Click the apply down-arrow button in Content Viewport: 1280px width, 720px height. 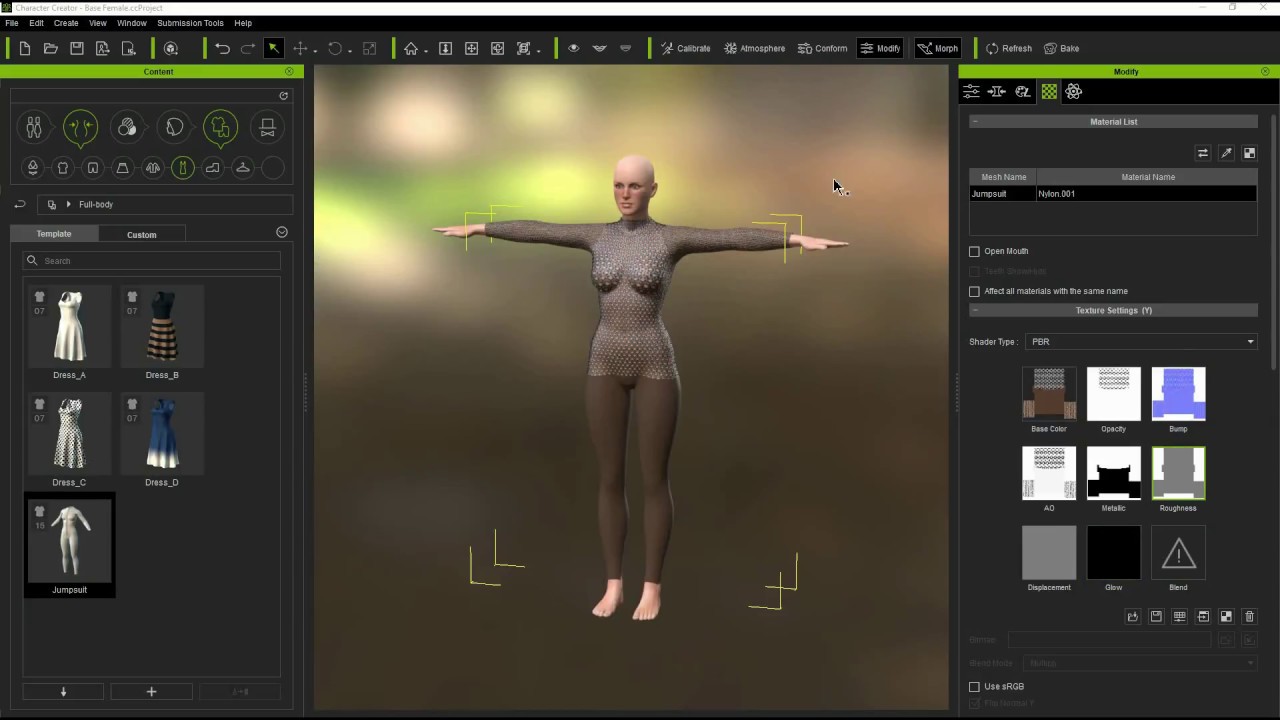(x=63, y=691)
